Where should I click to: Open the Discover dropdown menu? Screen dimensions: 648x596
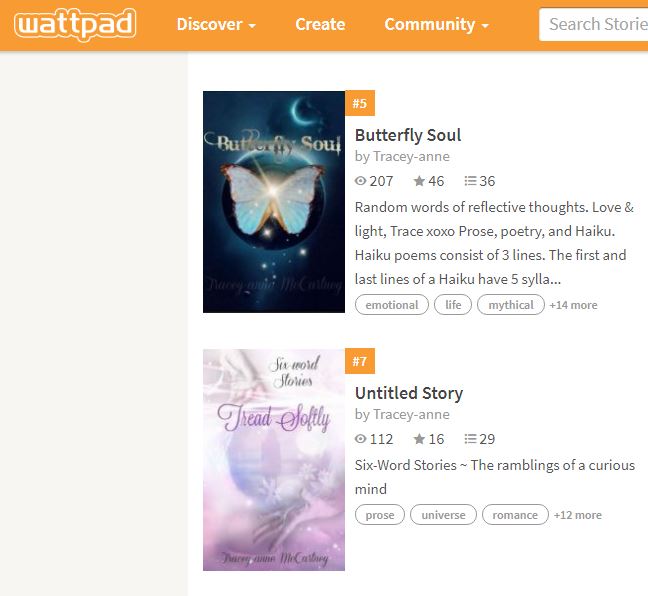tap(216, 24)
